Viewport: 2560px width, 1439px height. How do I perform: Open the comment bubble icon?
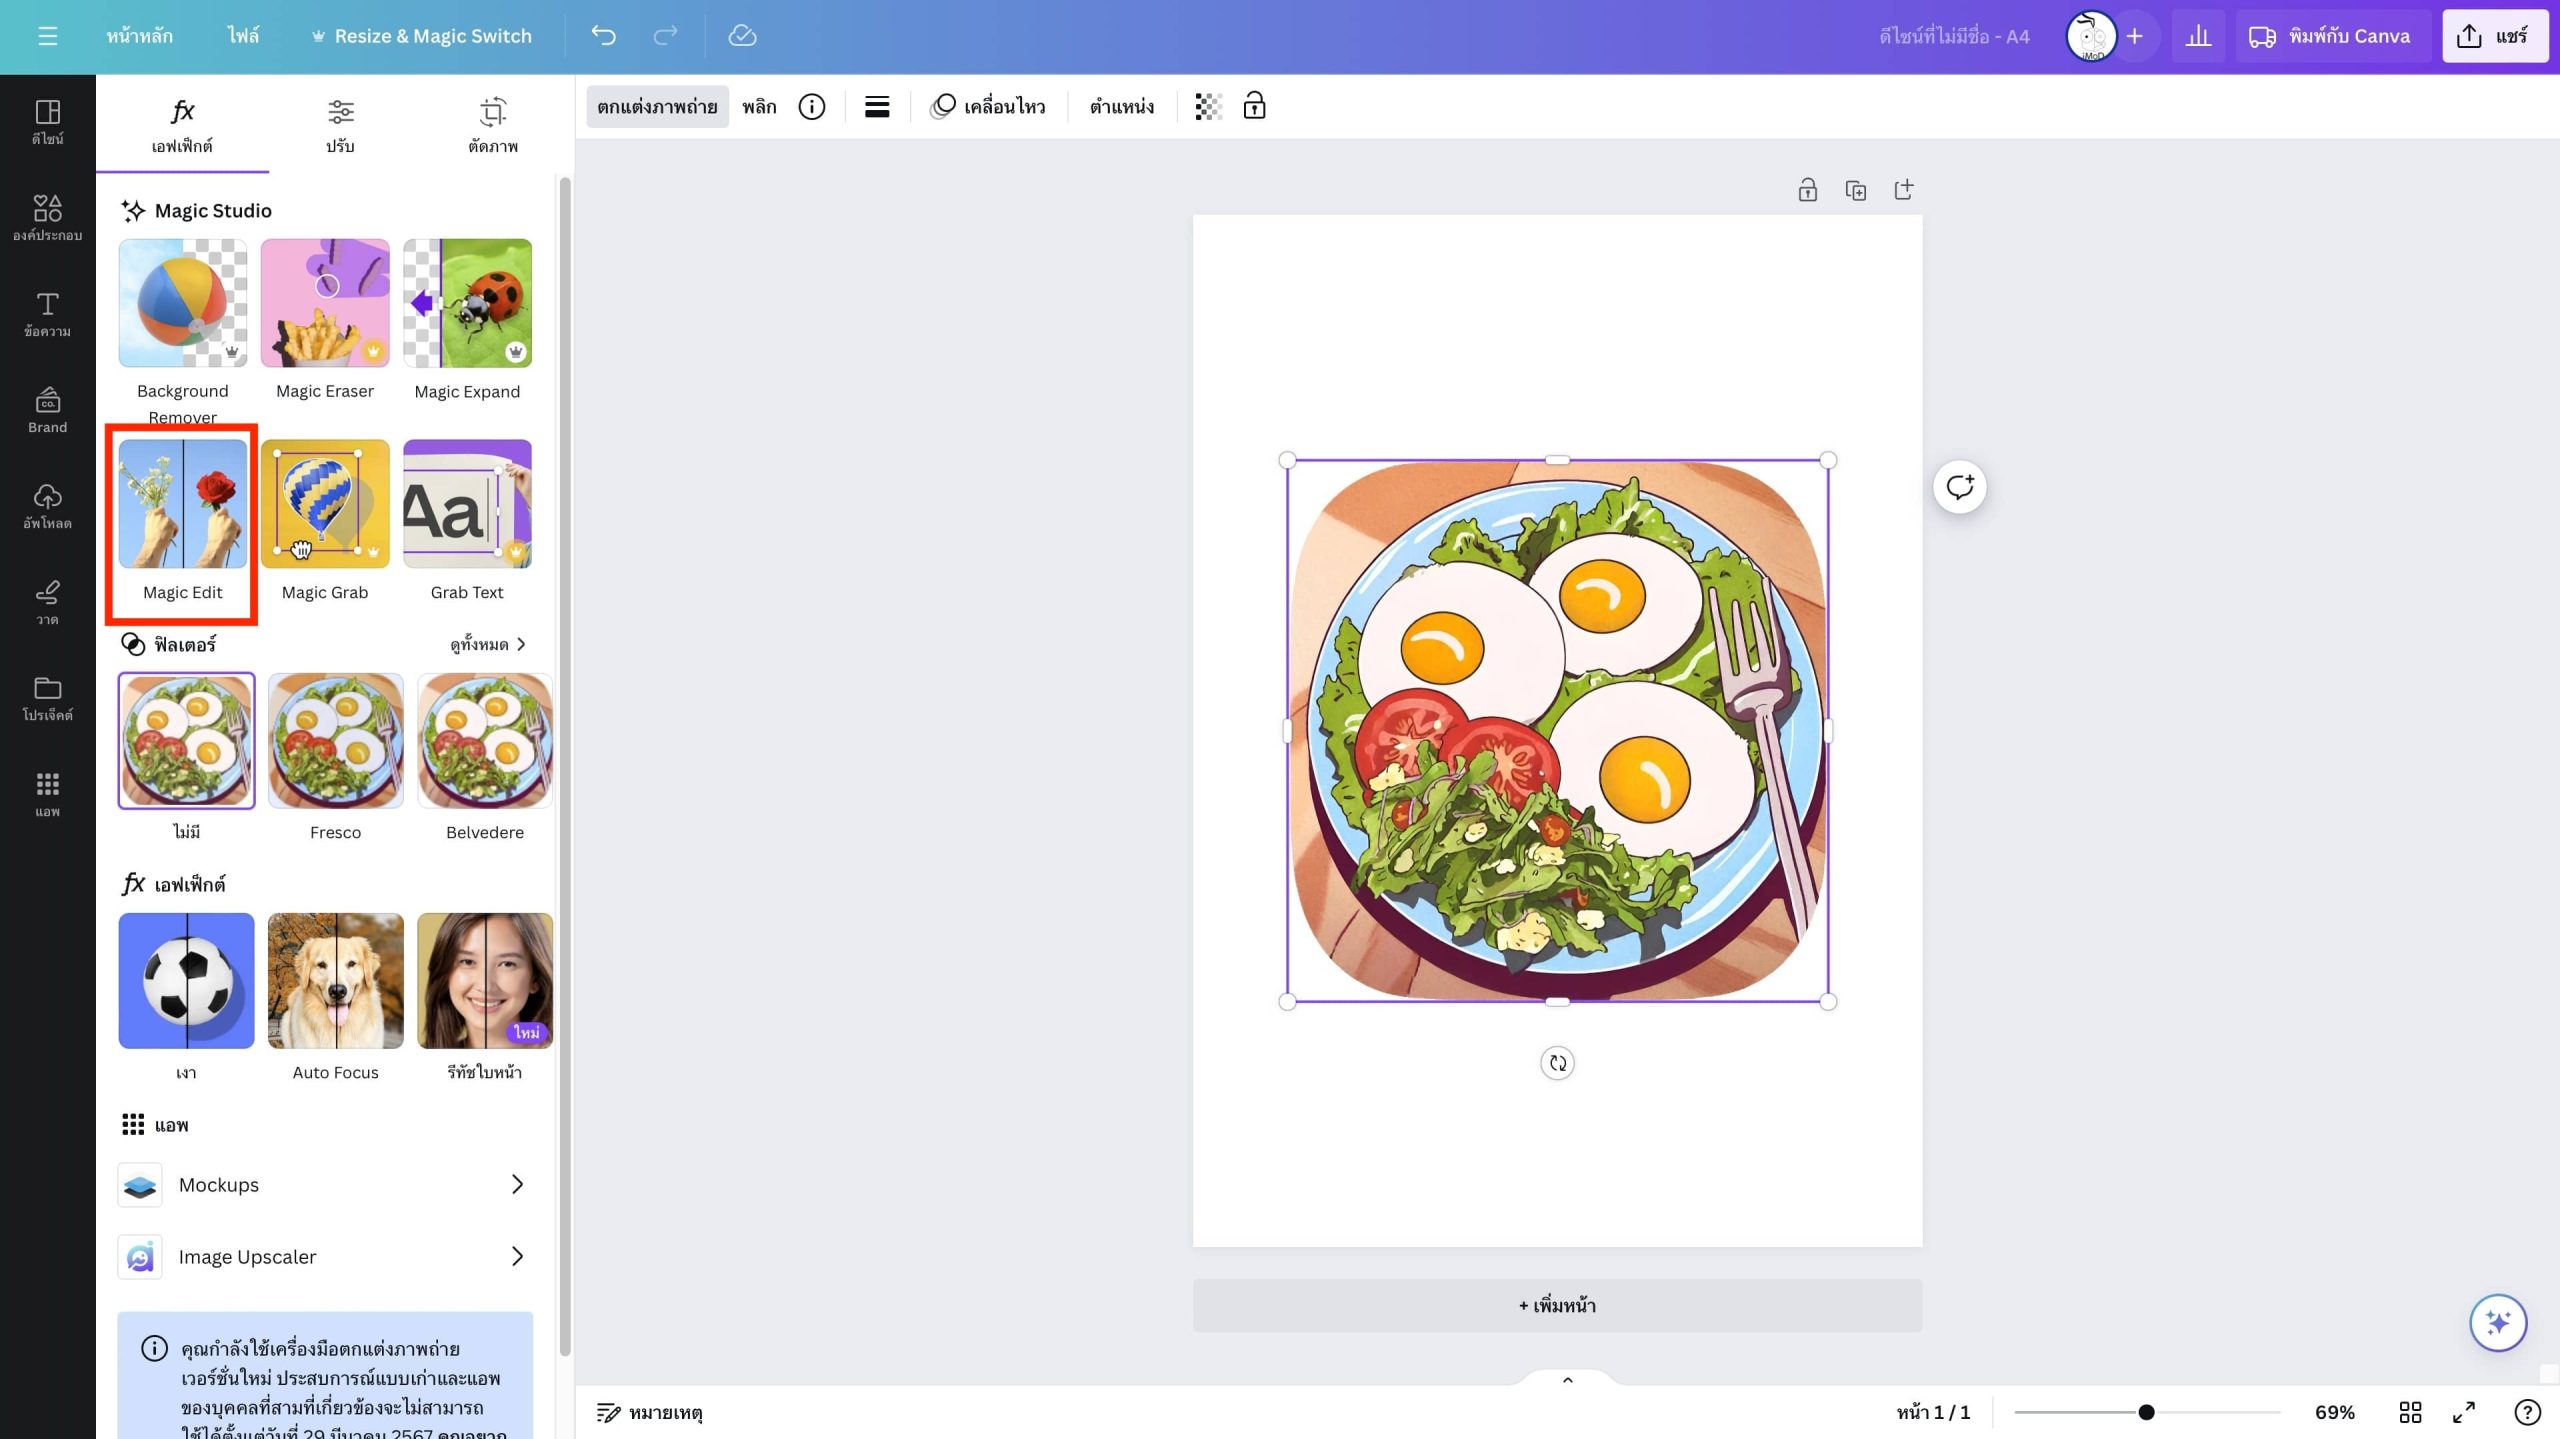[x=1959, y=487]
